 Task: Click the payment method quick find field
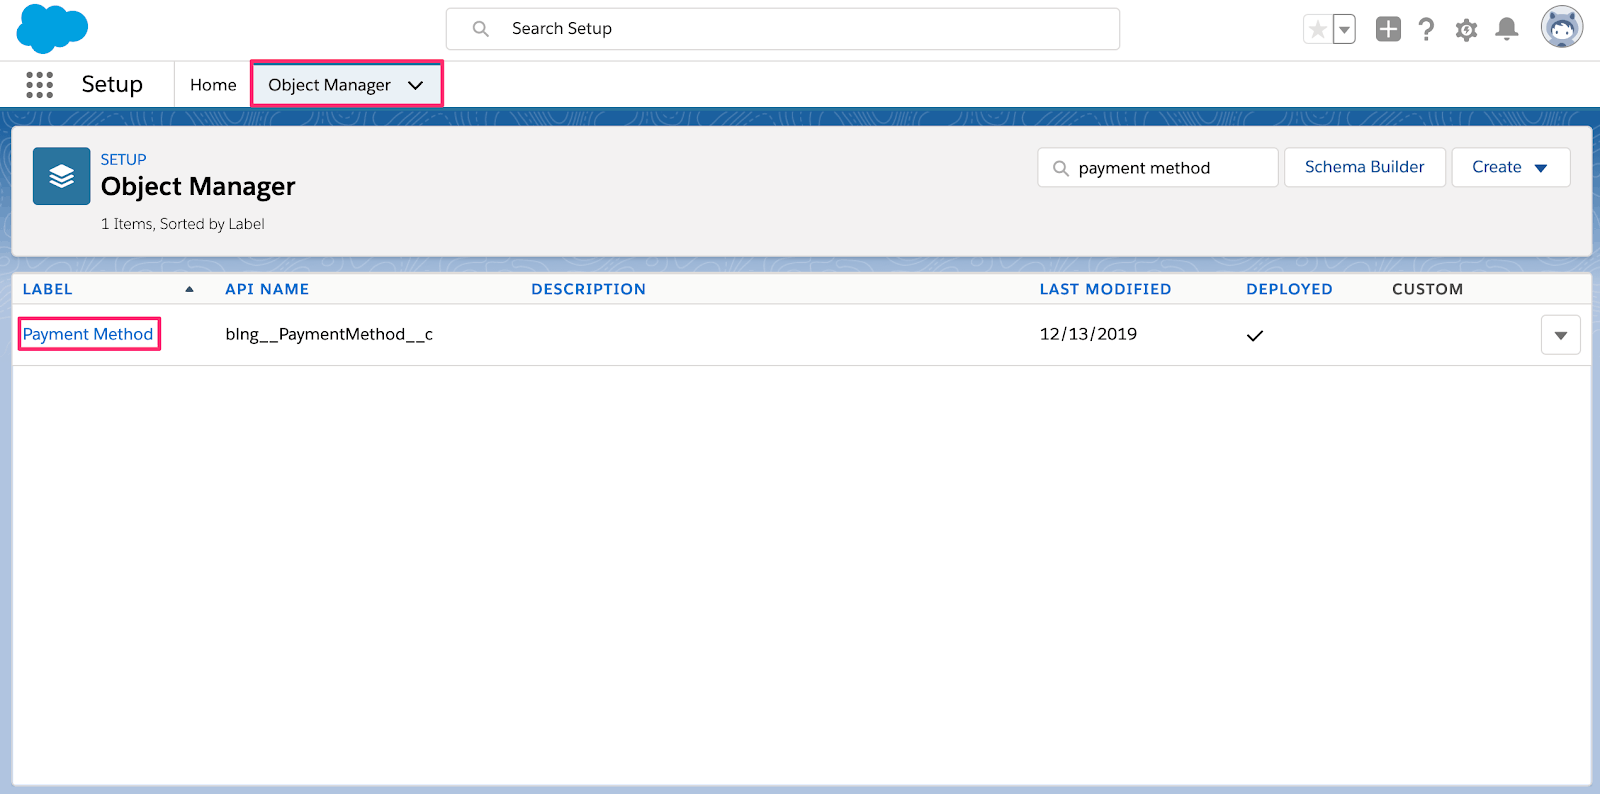tap(1158, 168)
